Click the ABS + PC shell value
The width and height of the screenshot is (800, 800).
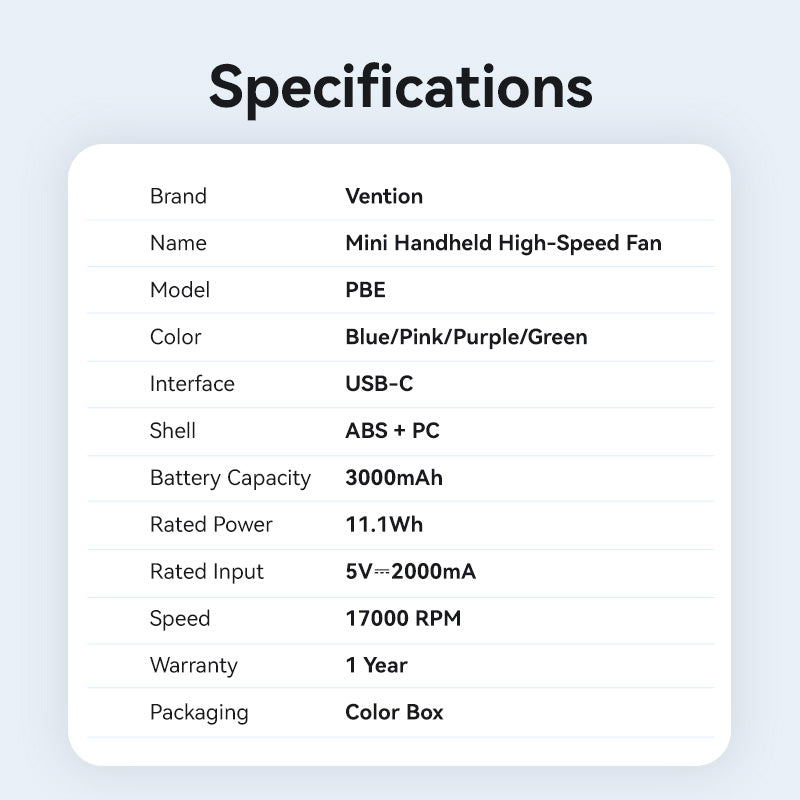(x=392, y=431)
